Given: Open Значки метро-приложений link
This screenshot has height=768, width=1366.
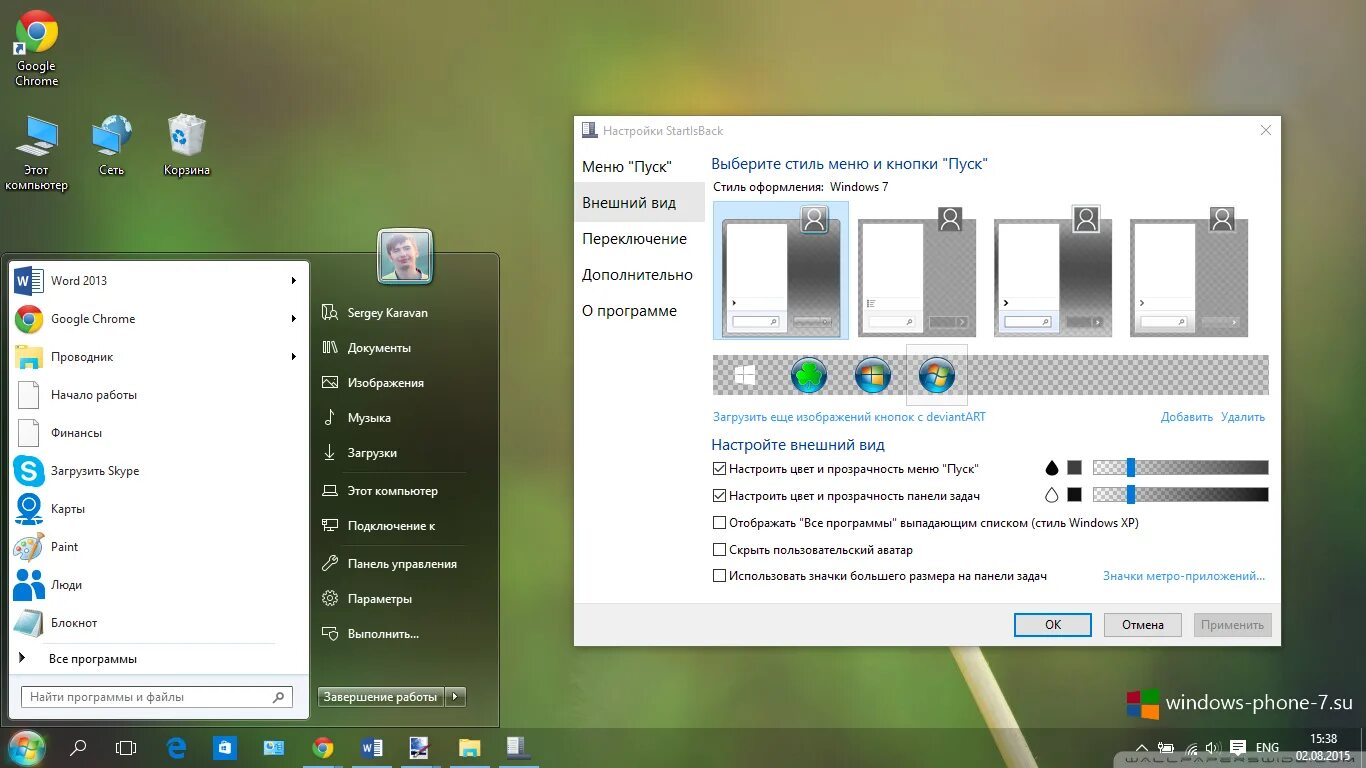Looking at the screenshot, I should click(x=1184, y=576).
